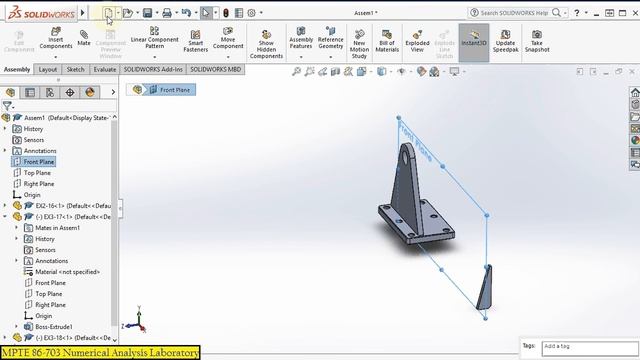
Task: Click Reference Geometry
Action: click(x=331, y=38)
